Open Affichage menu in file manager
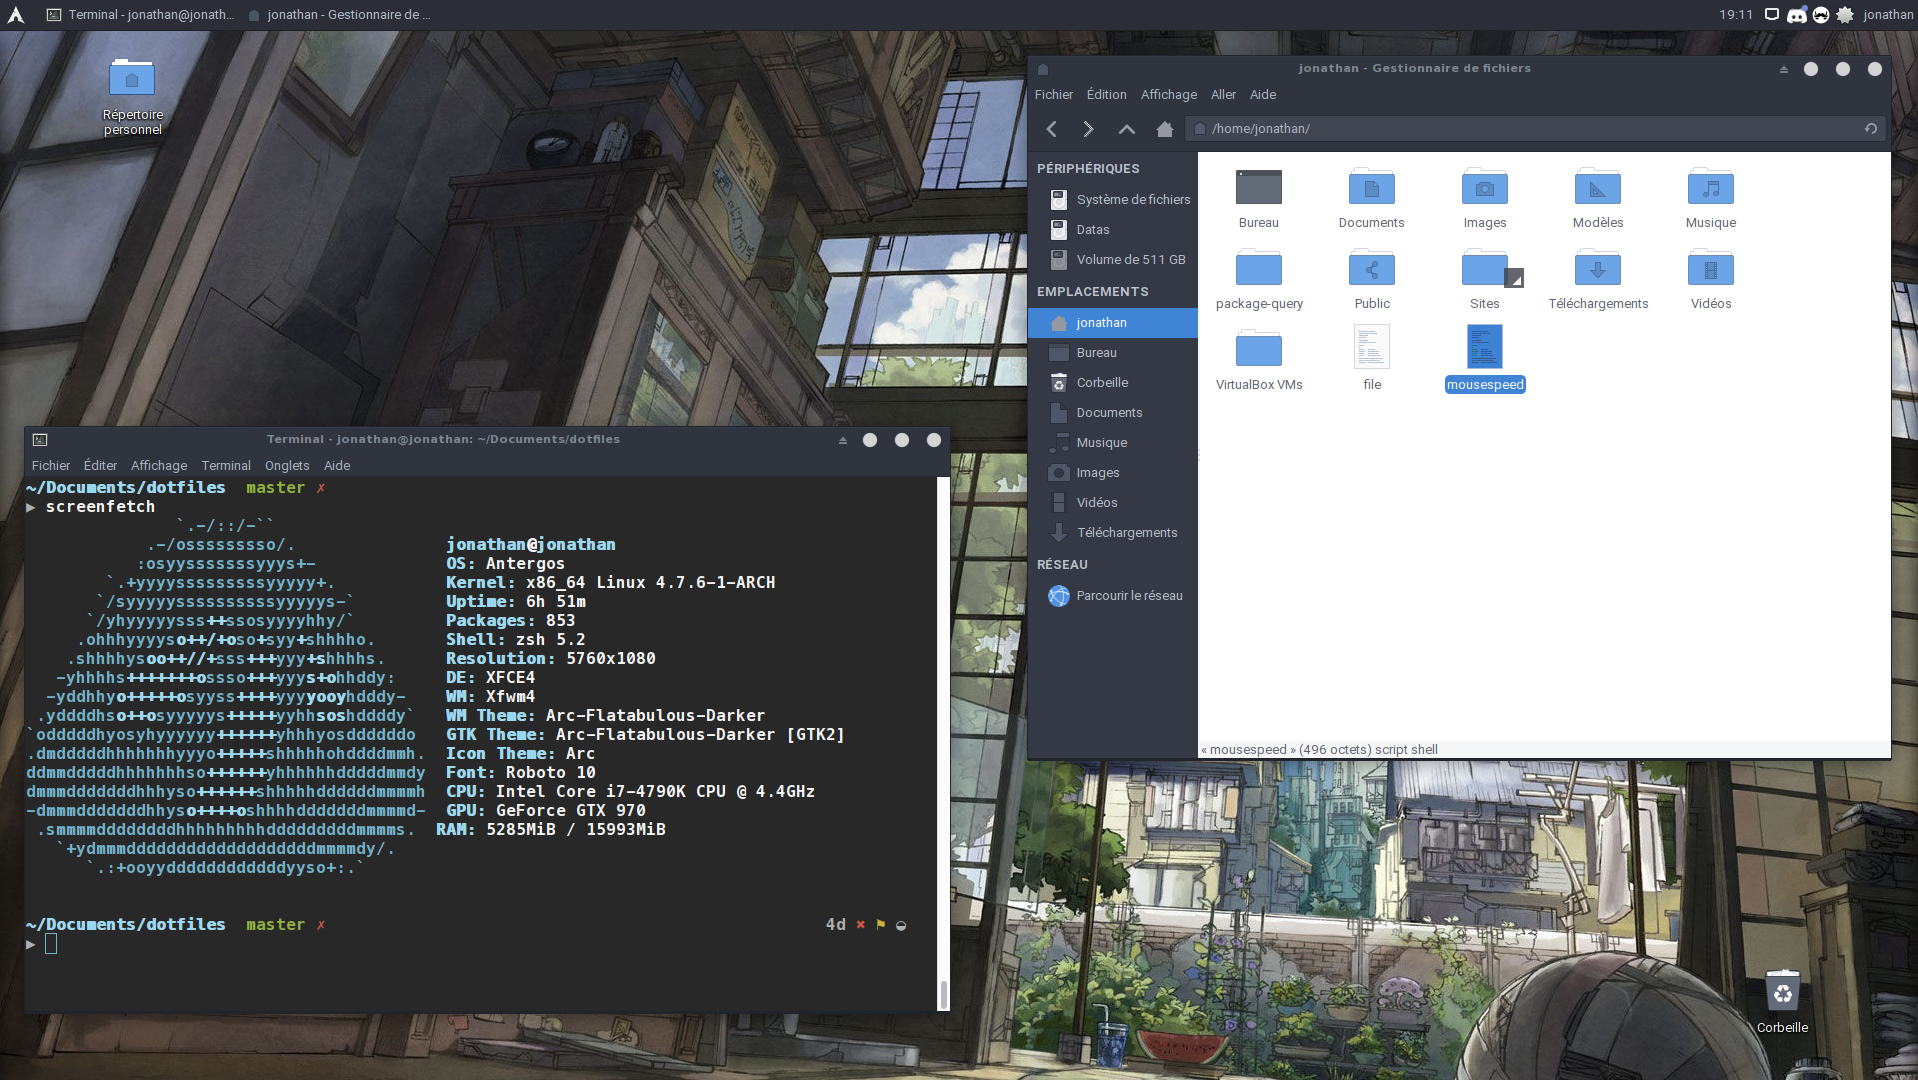 click(1168, 95)
